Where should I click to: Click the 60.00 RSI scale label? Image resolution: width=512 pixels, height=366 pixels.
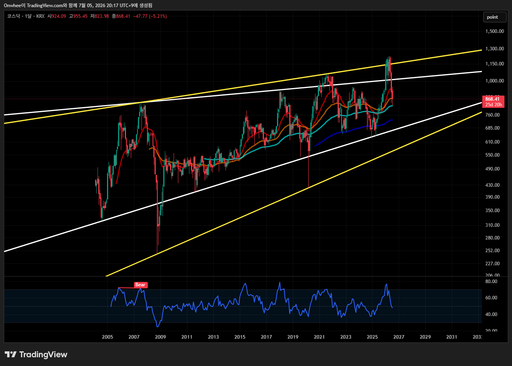[491, 298]
